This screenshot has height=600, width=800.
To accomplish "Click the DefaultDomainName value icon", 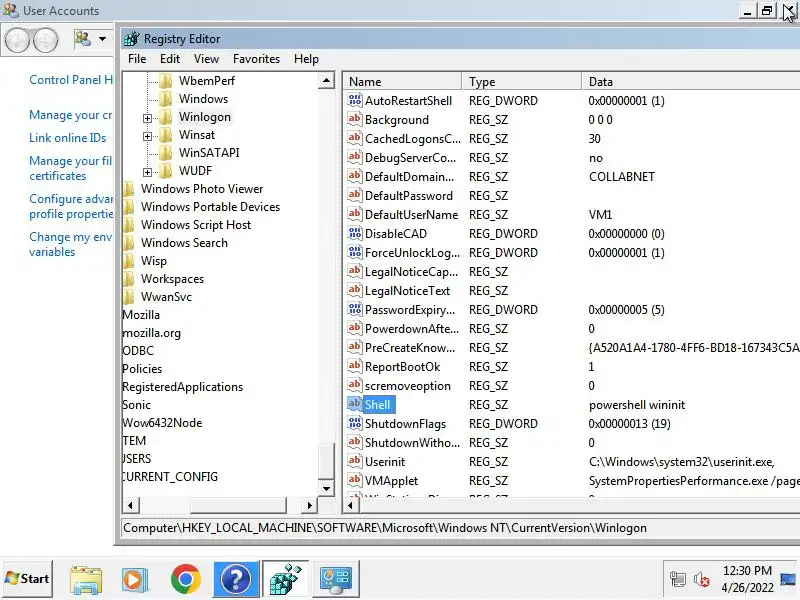I will [x=355, y=176].
